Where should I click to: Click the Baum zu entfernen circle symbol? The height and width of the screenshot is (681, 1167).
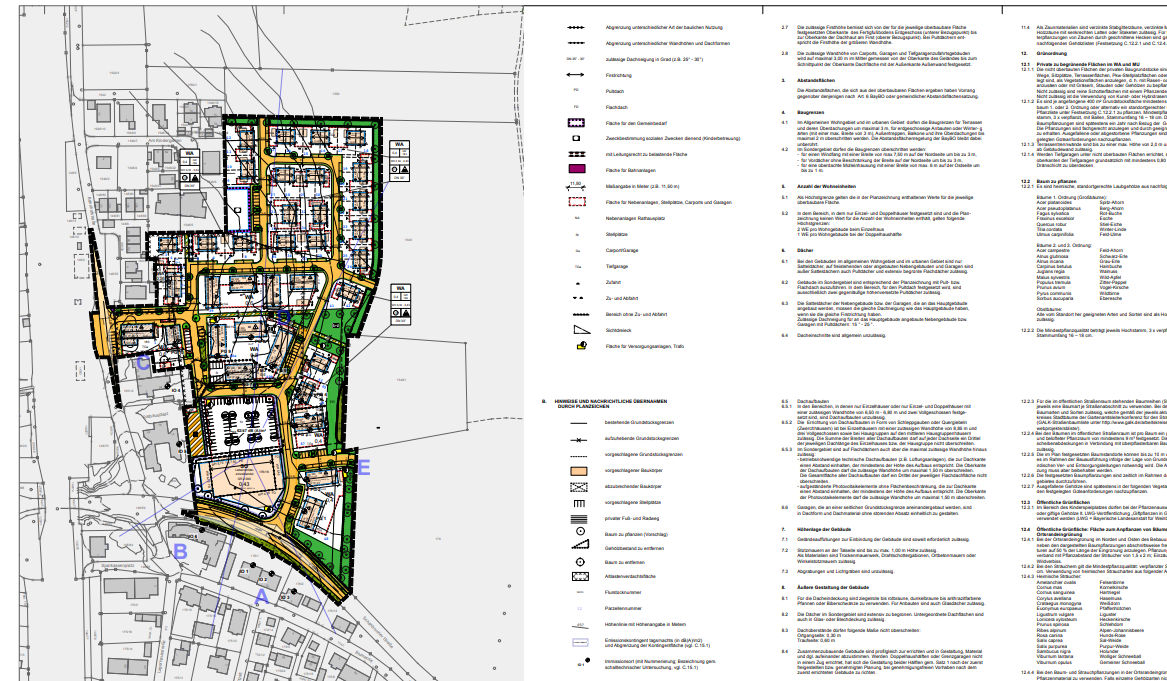[581, 562]
